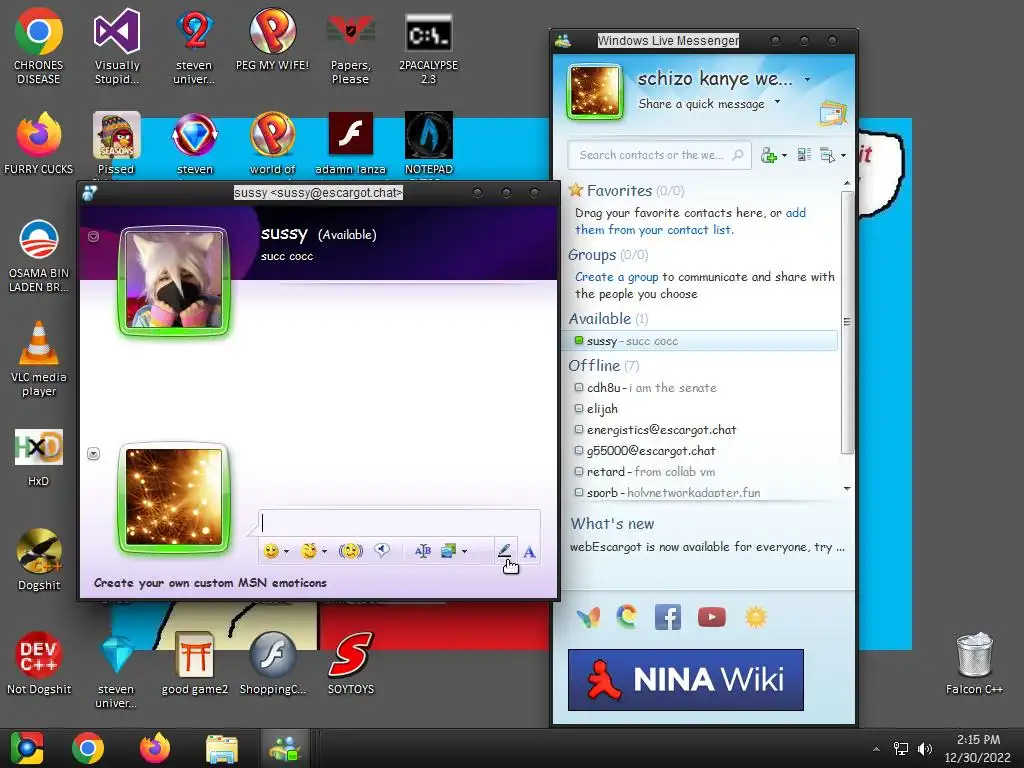The height and width of the screenshot is (768, 1024).
Task: Select the Recycle Bin labeled Falcon C++
Action: coord(974,663)
